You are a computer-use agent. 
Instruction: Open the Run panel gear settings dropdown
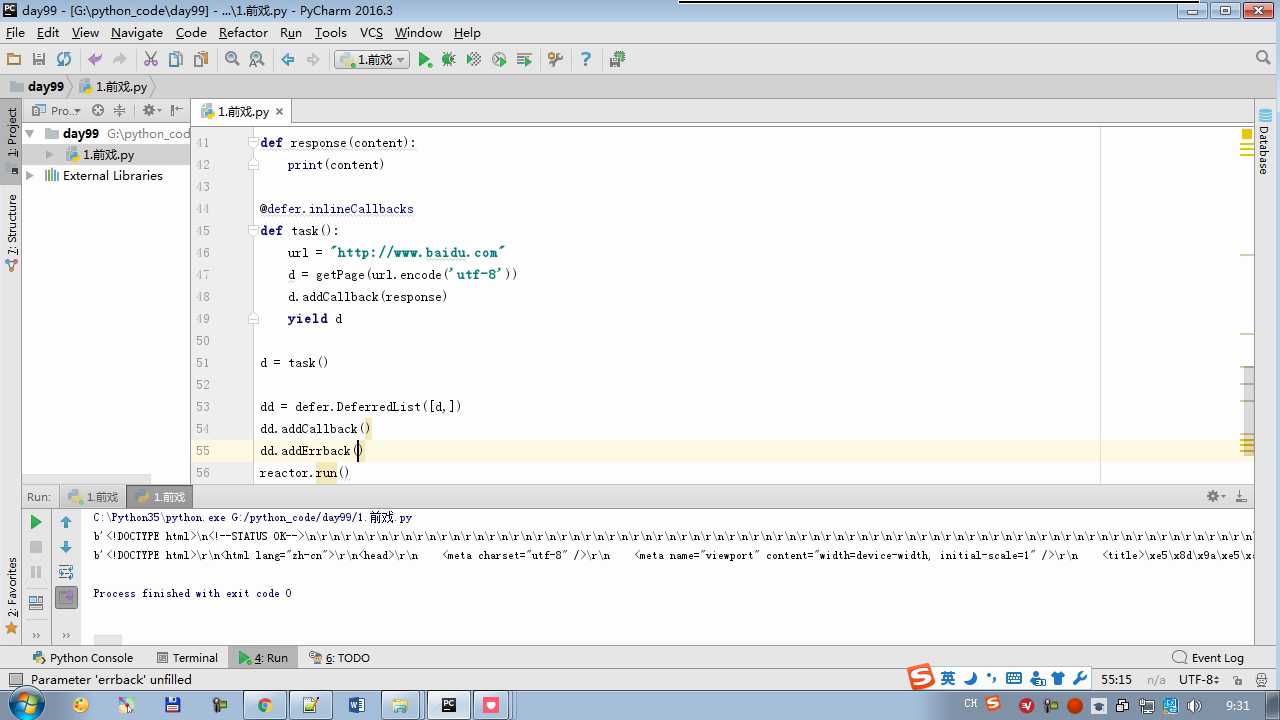point(1216,496)
